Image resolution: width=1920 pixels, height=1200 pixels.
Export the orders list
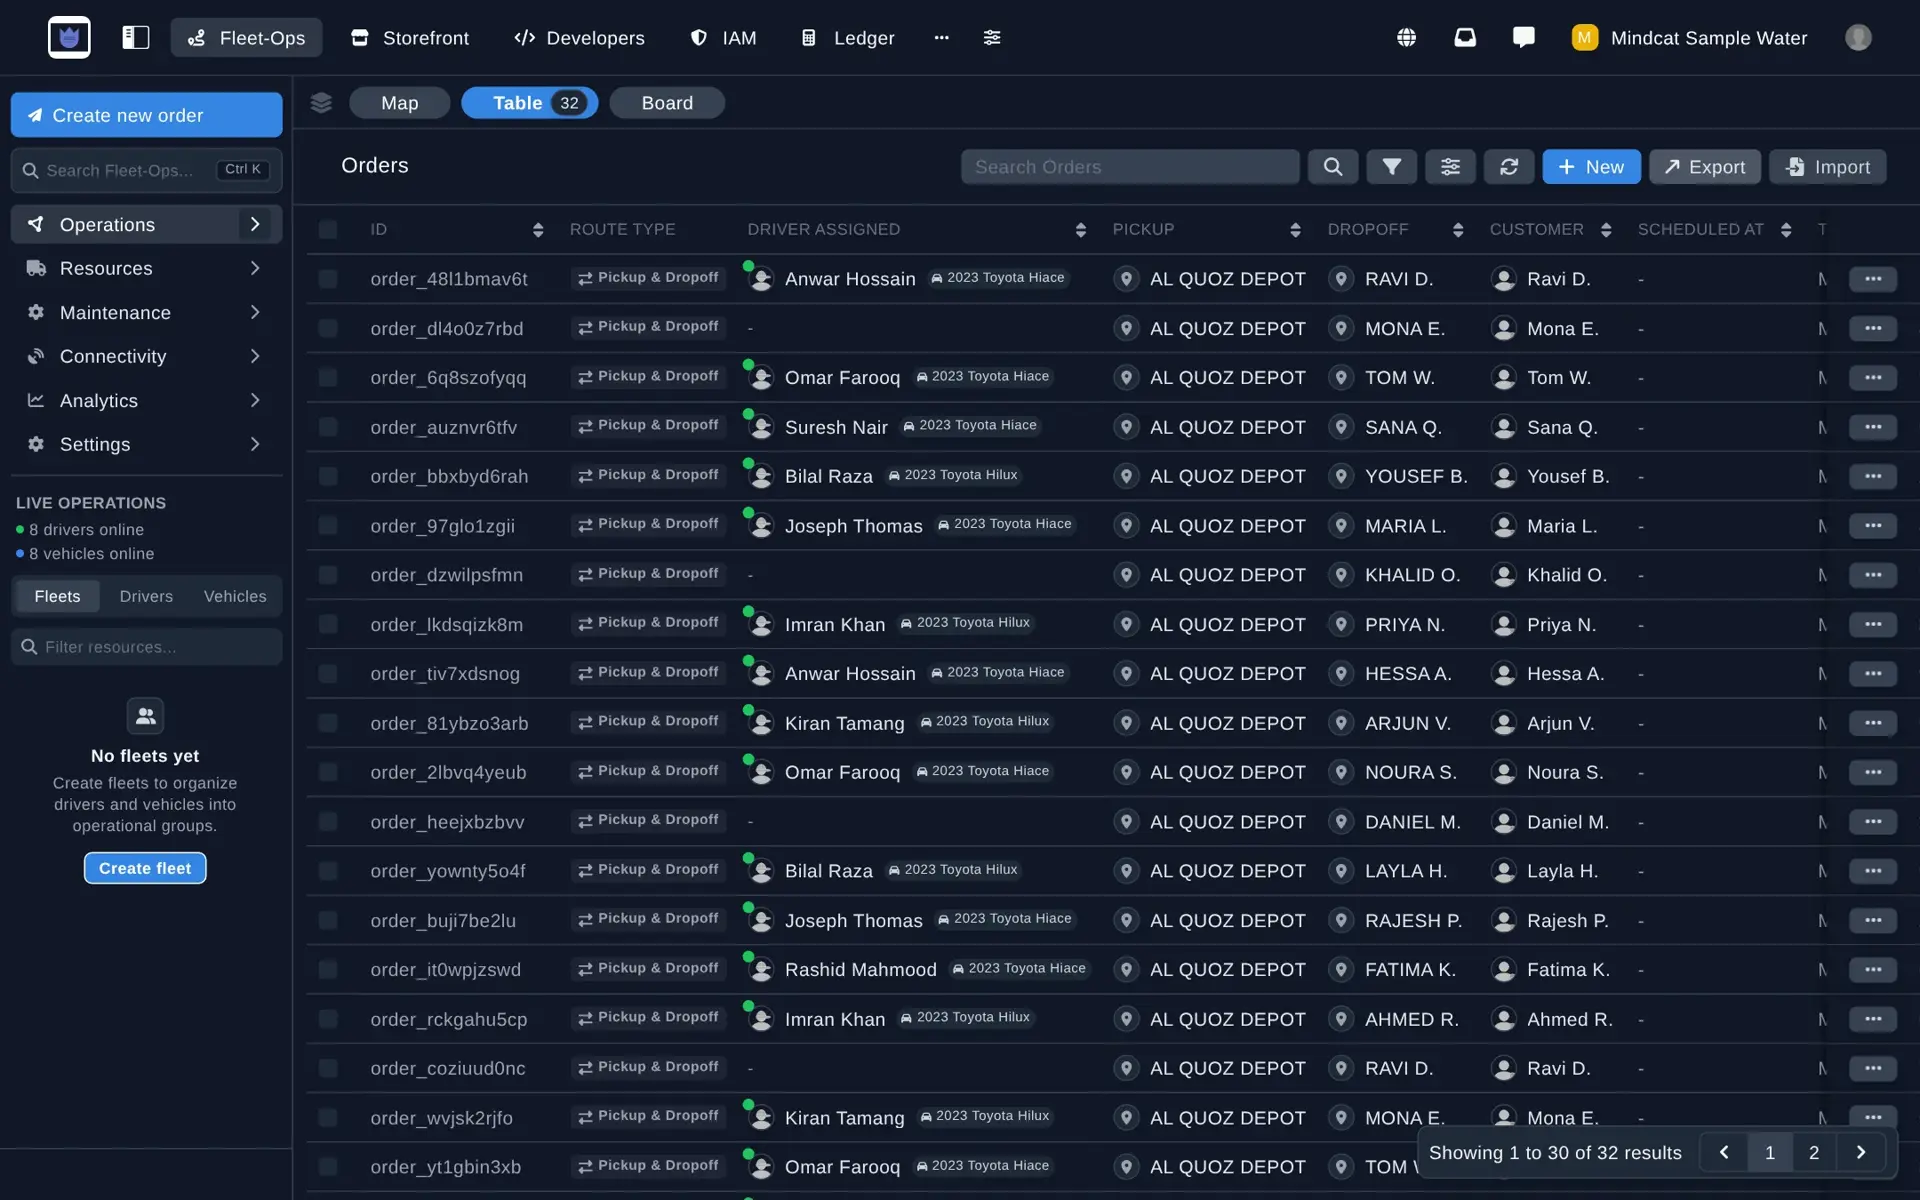click(x=1704, y=167)
